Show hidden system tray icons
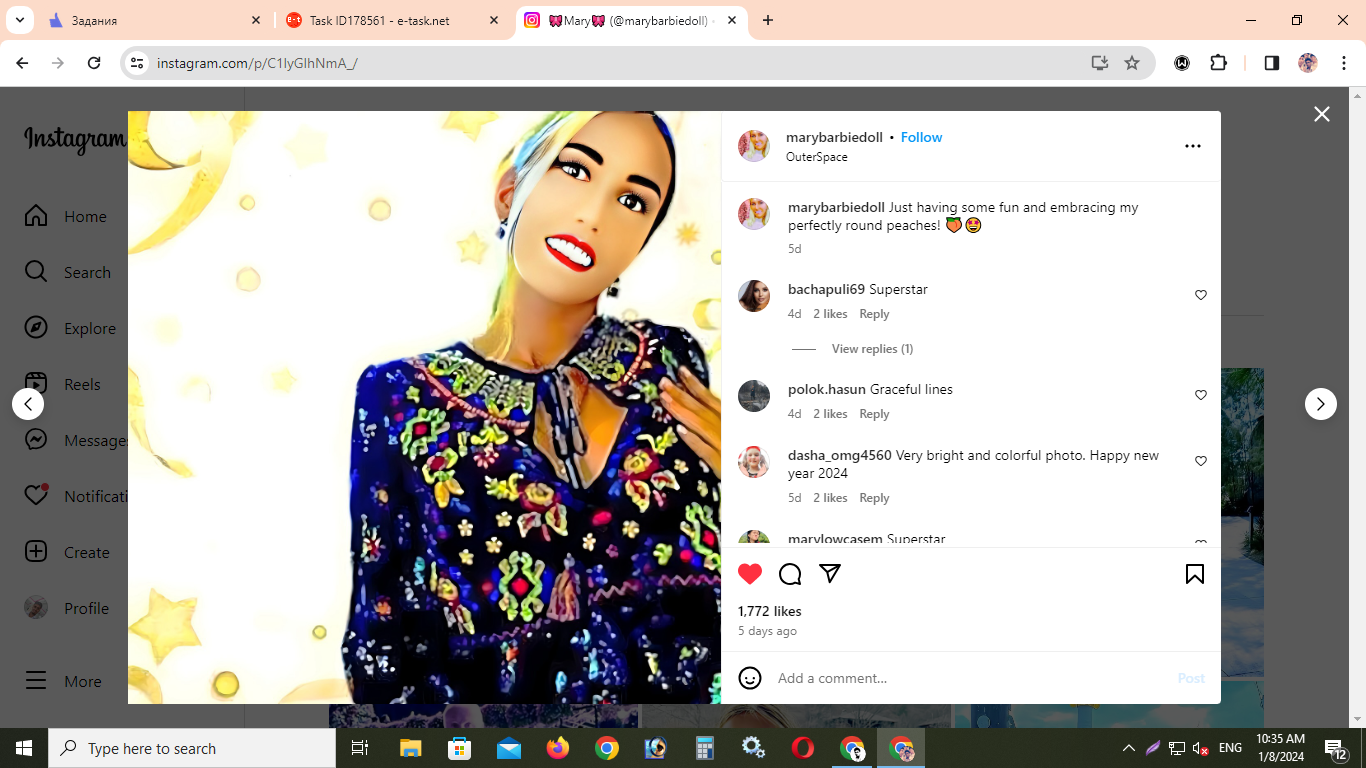1366x768 pixels. (1129, 748)
